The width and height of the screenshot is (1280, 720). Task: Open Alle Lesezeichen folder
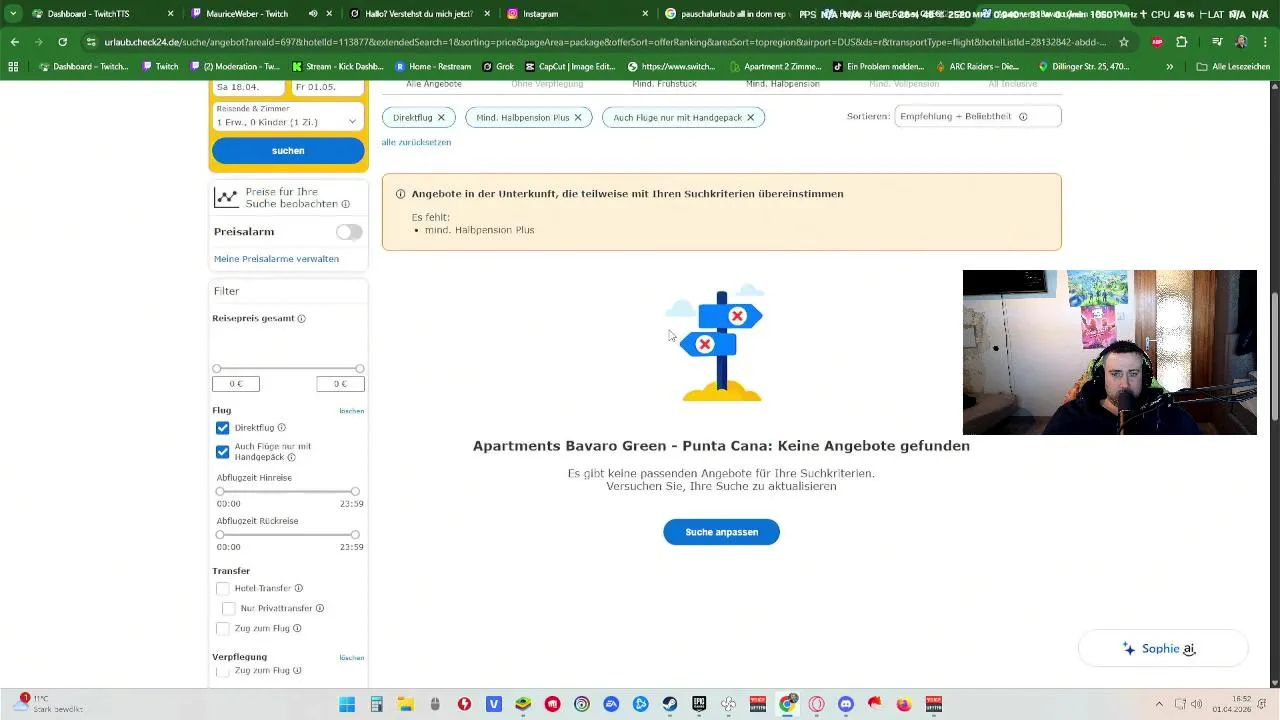pos(1233,66)
